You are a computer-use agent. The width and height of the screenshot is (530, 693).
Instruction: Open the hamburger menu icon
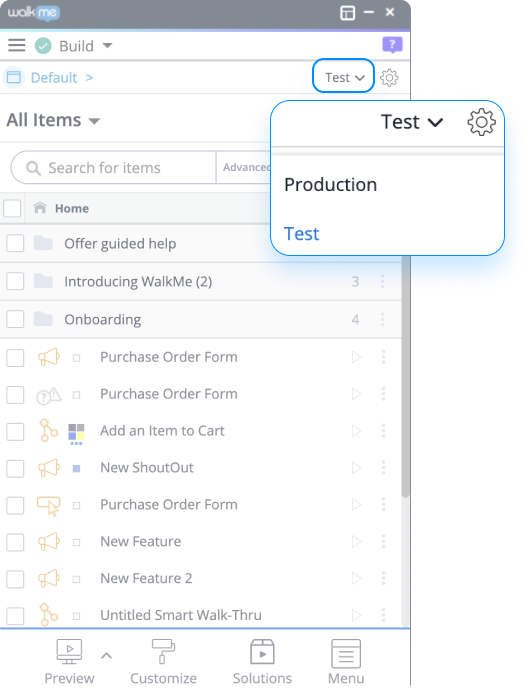click(x=17, y=46)
